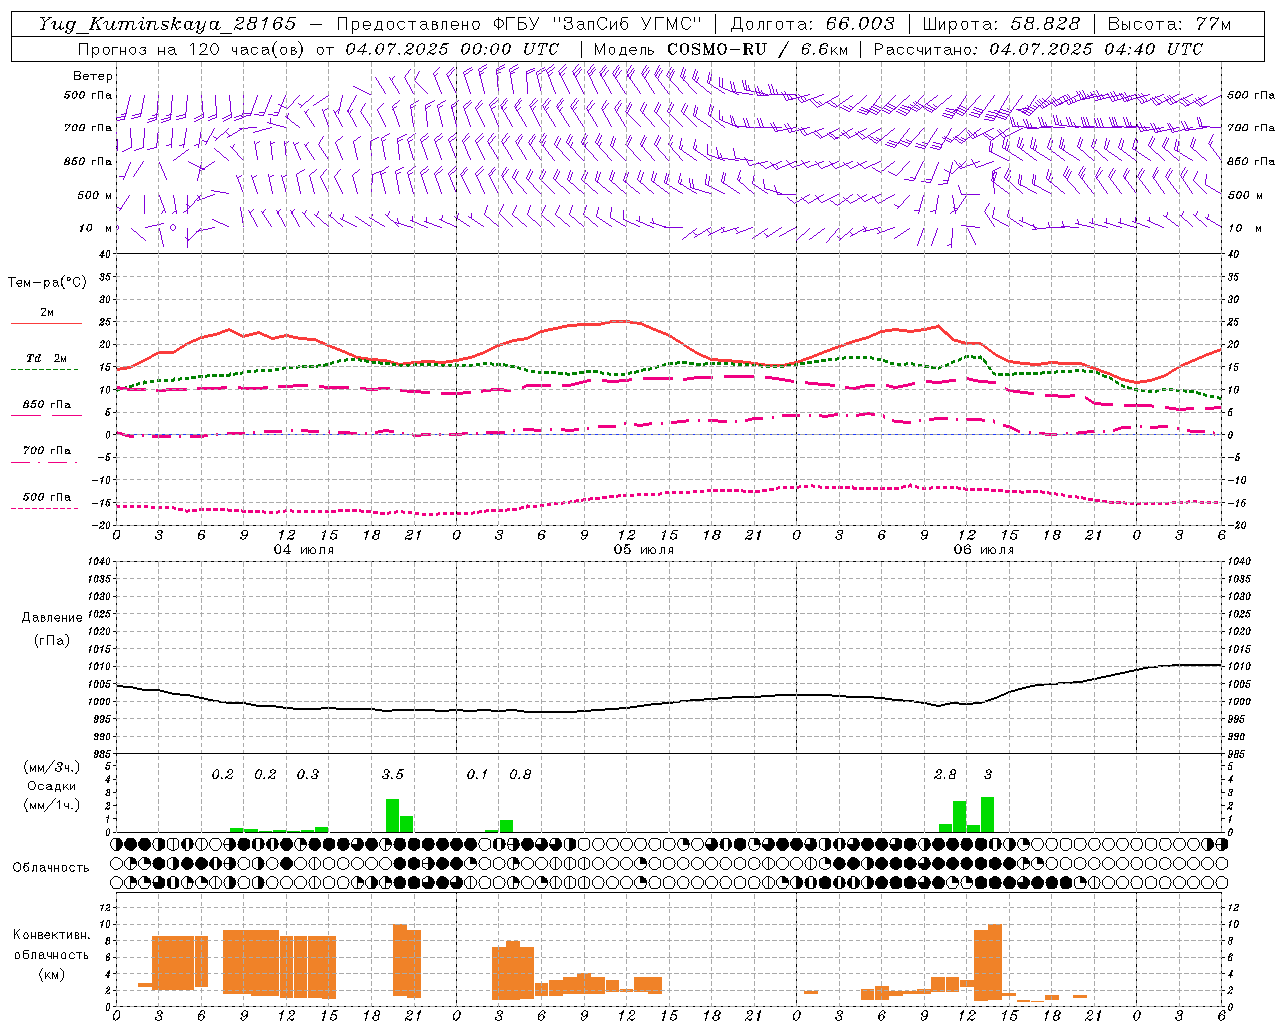Screen dimensions: 1280x1024
Task: Select the 05 июля date label
Action: tap(644, 550)
